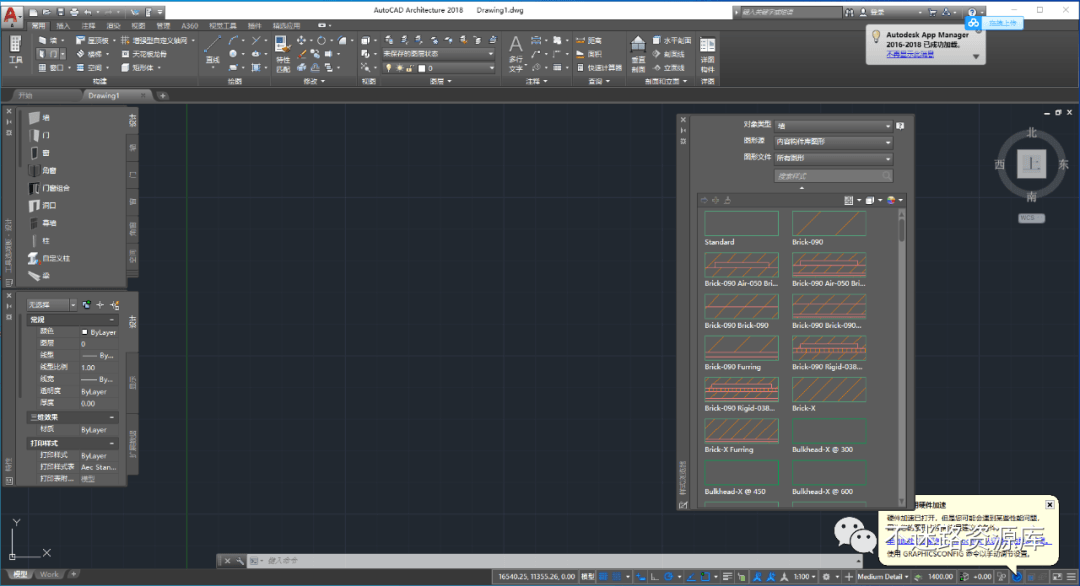1080x586 pixels.
Task: Open the 1:100 annotation scale dropdown
Action: pyautogui.click(x=804, y=576)
